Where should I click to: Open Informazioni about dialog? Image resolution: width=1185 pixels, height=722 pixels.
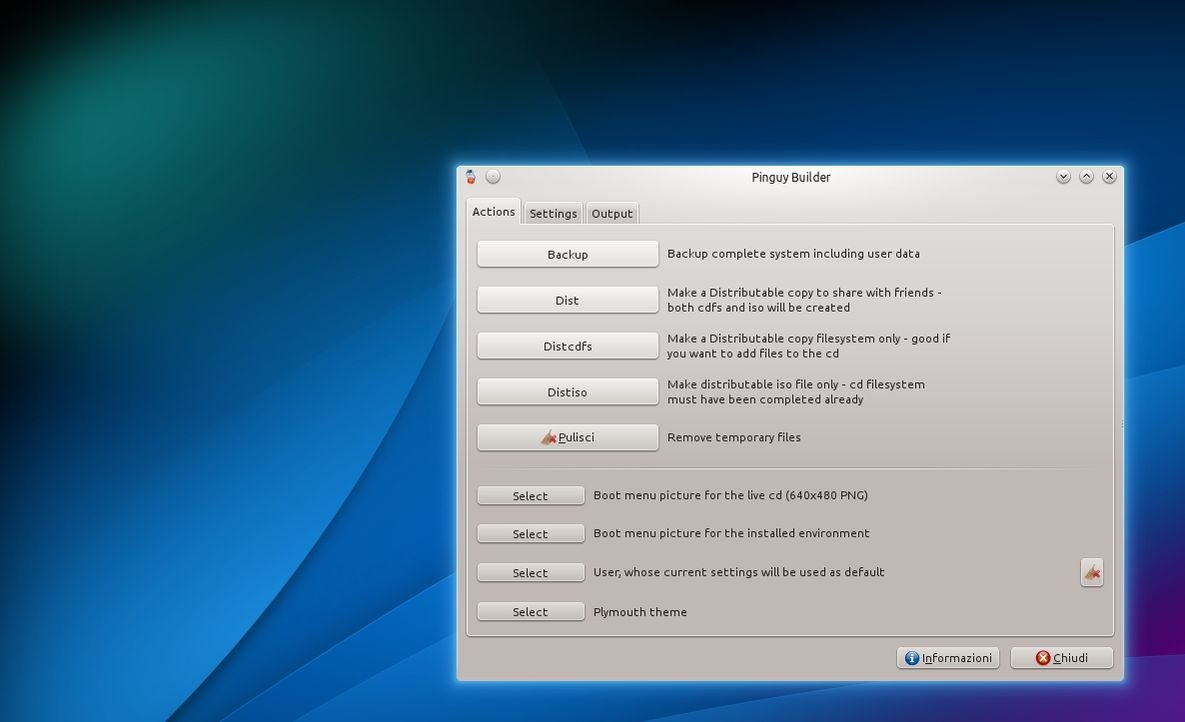[x=947, y=657]
